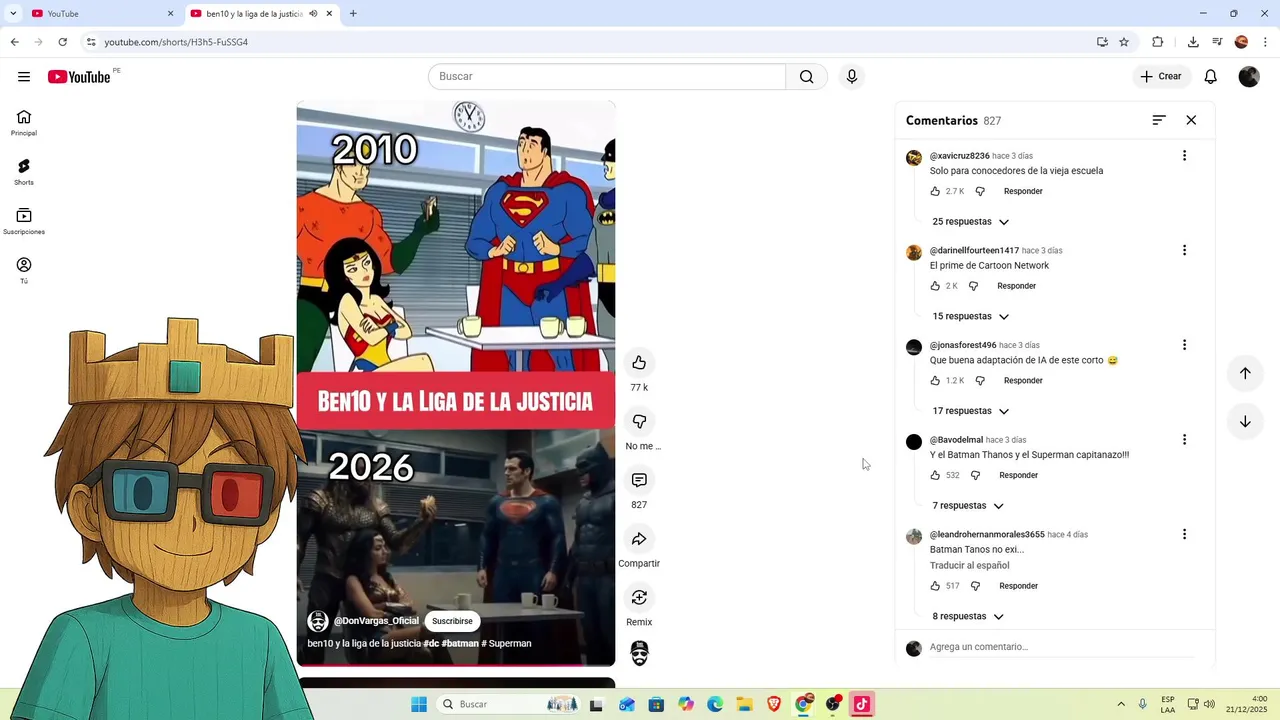
Task: Dislike the 'El prime de Cartoon Network' comment
Action: point(973,286)
